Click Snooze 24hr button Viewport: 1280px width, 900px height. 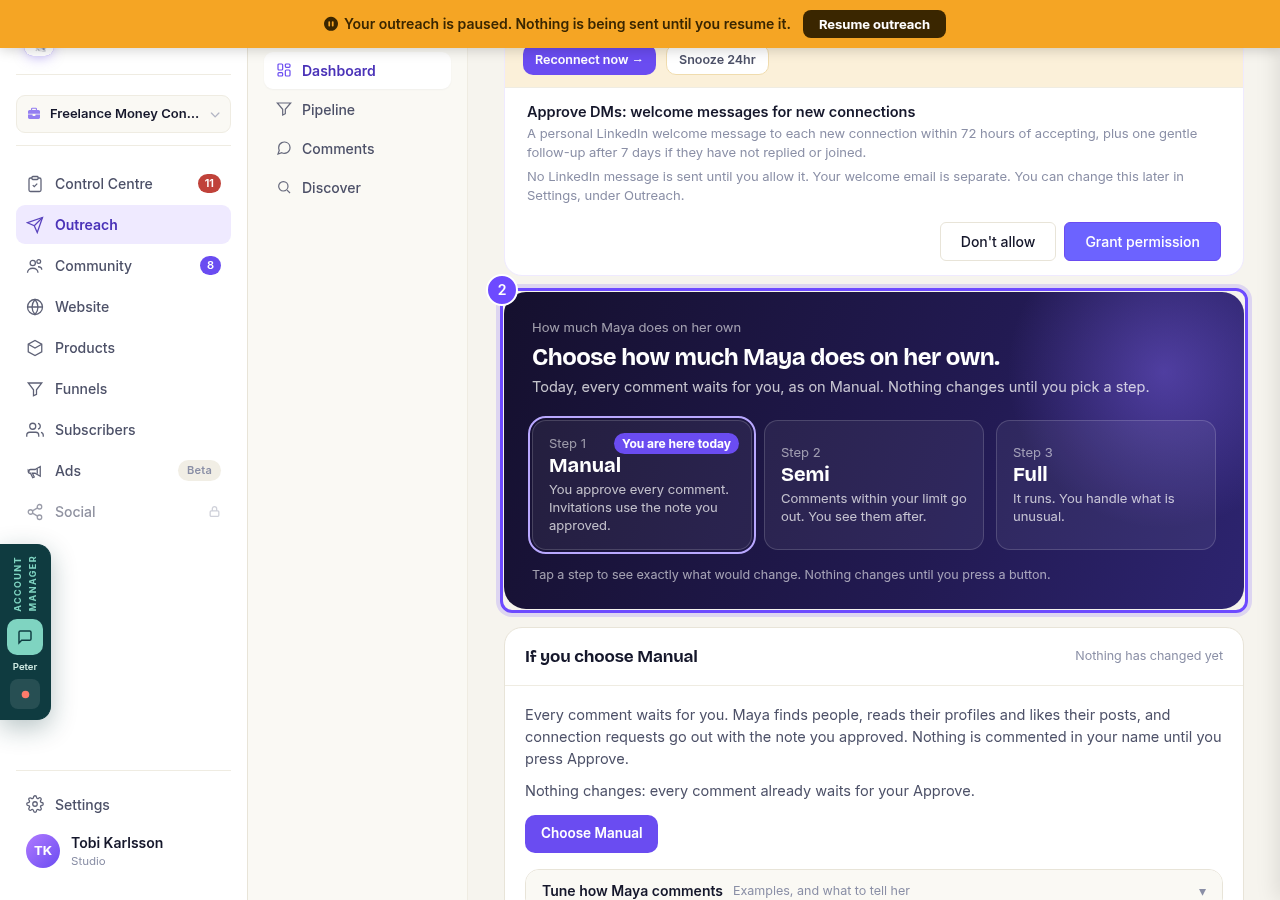click(717, 60)
